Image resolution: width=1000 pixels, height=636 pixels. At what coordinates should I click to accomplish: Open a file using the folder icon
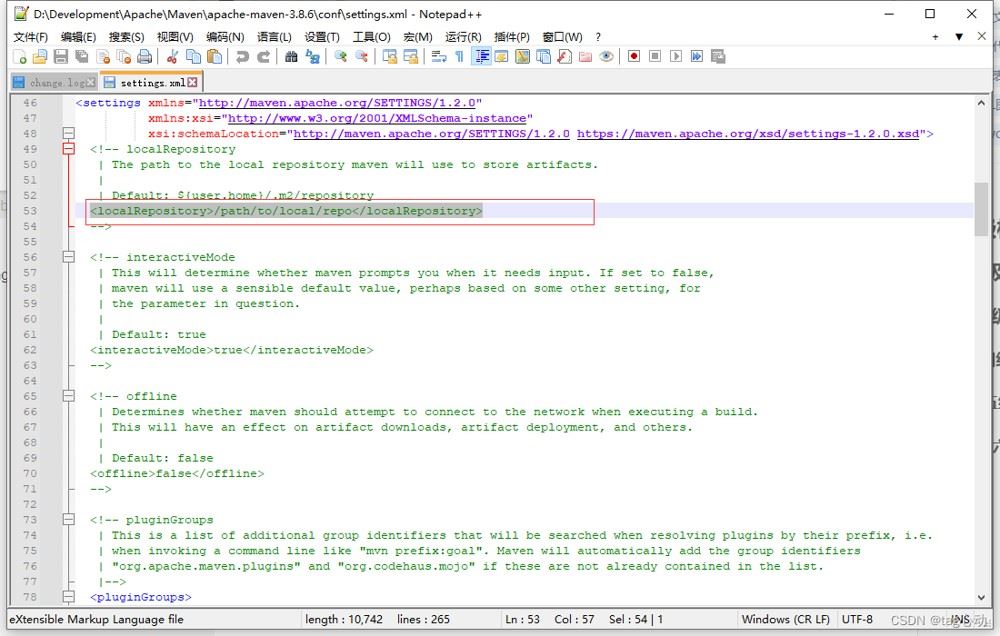click(x=40, y=57)
